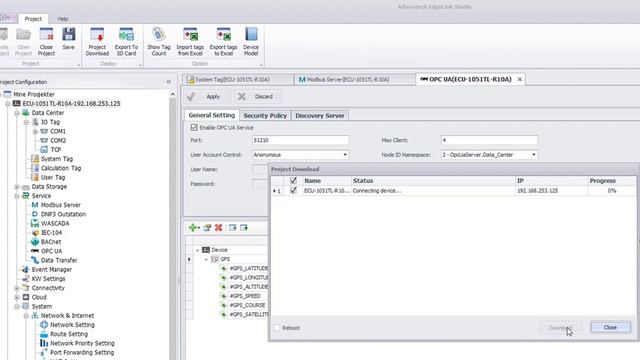Click the Device Model ribbon icon

pyautogui.click(x=251, y=42)
